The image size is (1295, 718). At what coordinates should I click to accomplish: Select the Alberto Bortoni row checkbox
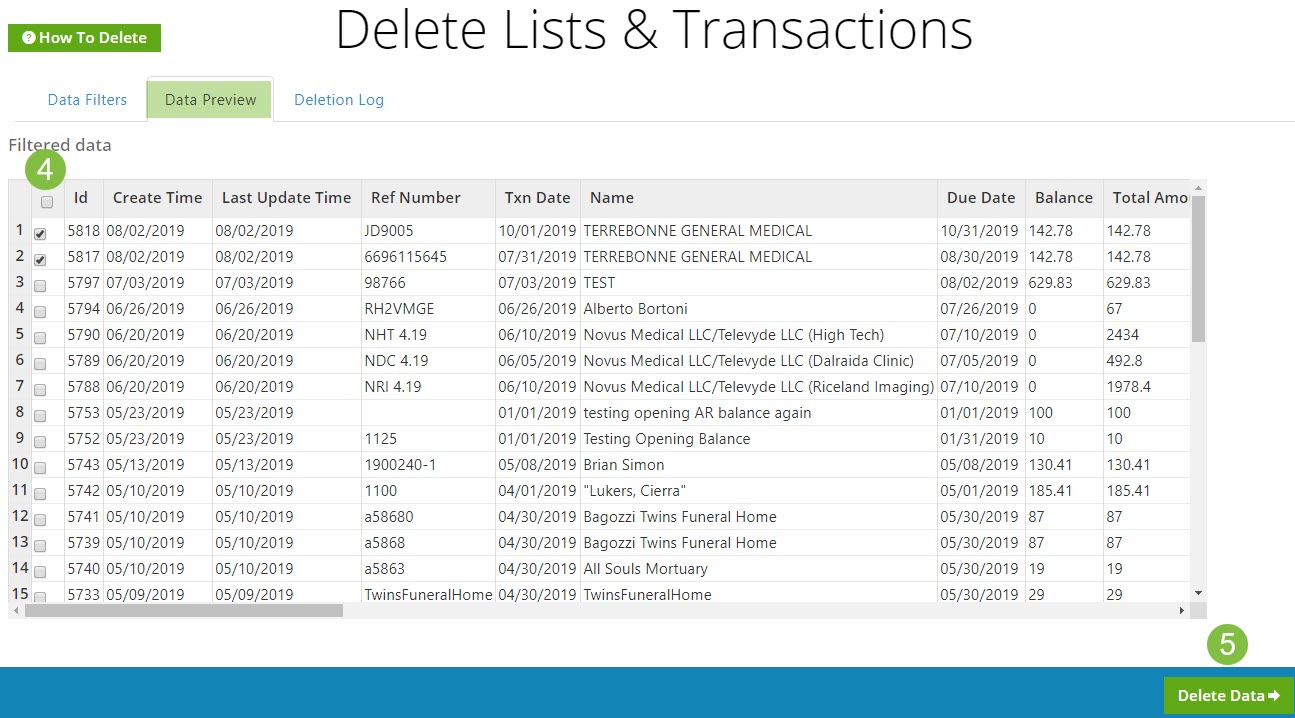(x=41, y=311)
